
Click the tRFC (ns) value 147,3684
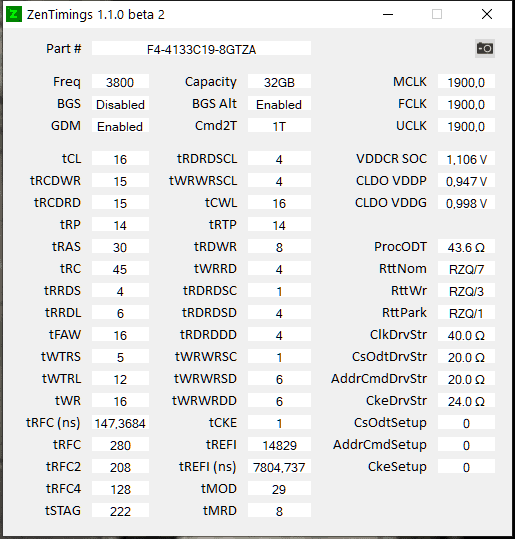[x=120, y=422]
